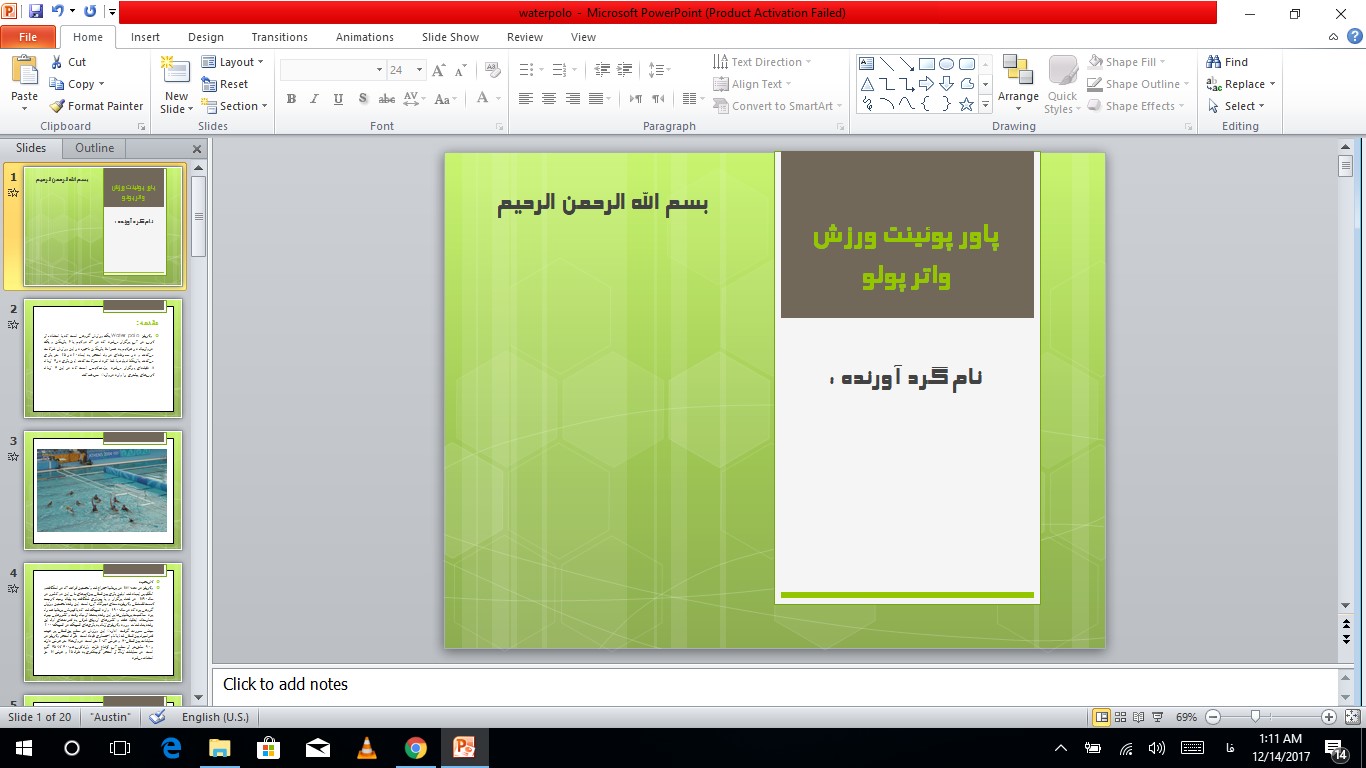The width and height of the screenshot is (1366, 768).
Task: Toggle Underline text formatting
Action: coord(338,99)
